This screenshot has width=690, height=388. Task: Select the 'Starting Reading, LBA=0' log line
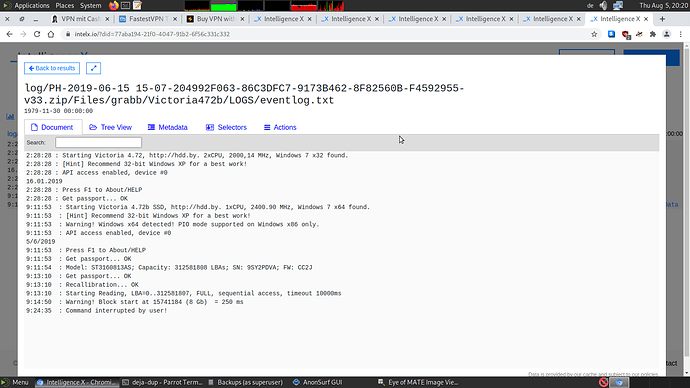coord(184,293)
